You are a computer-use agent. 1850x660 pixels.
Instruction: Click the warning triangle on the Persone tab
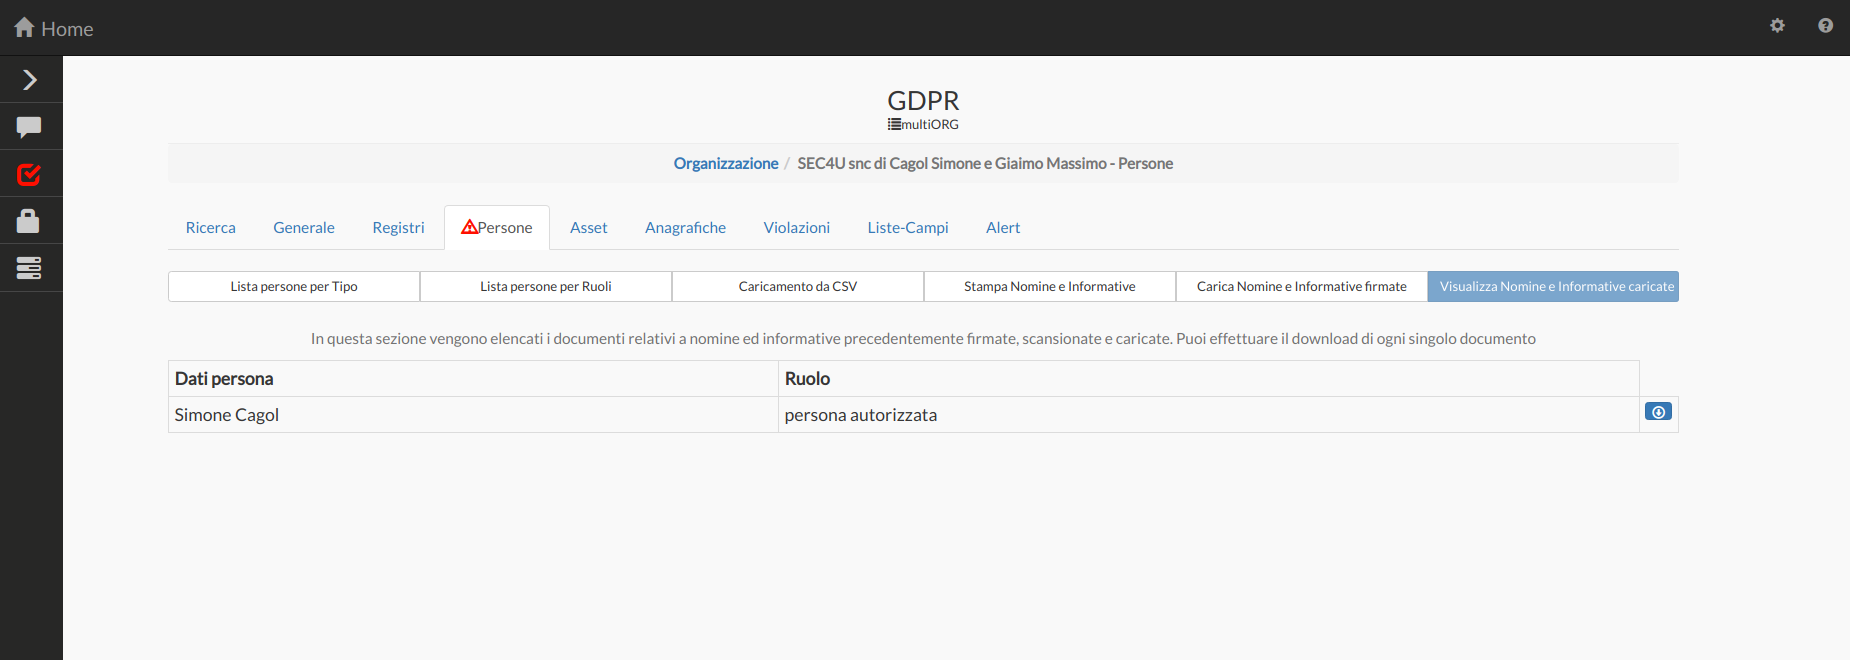469,227
